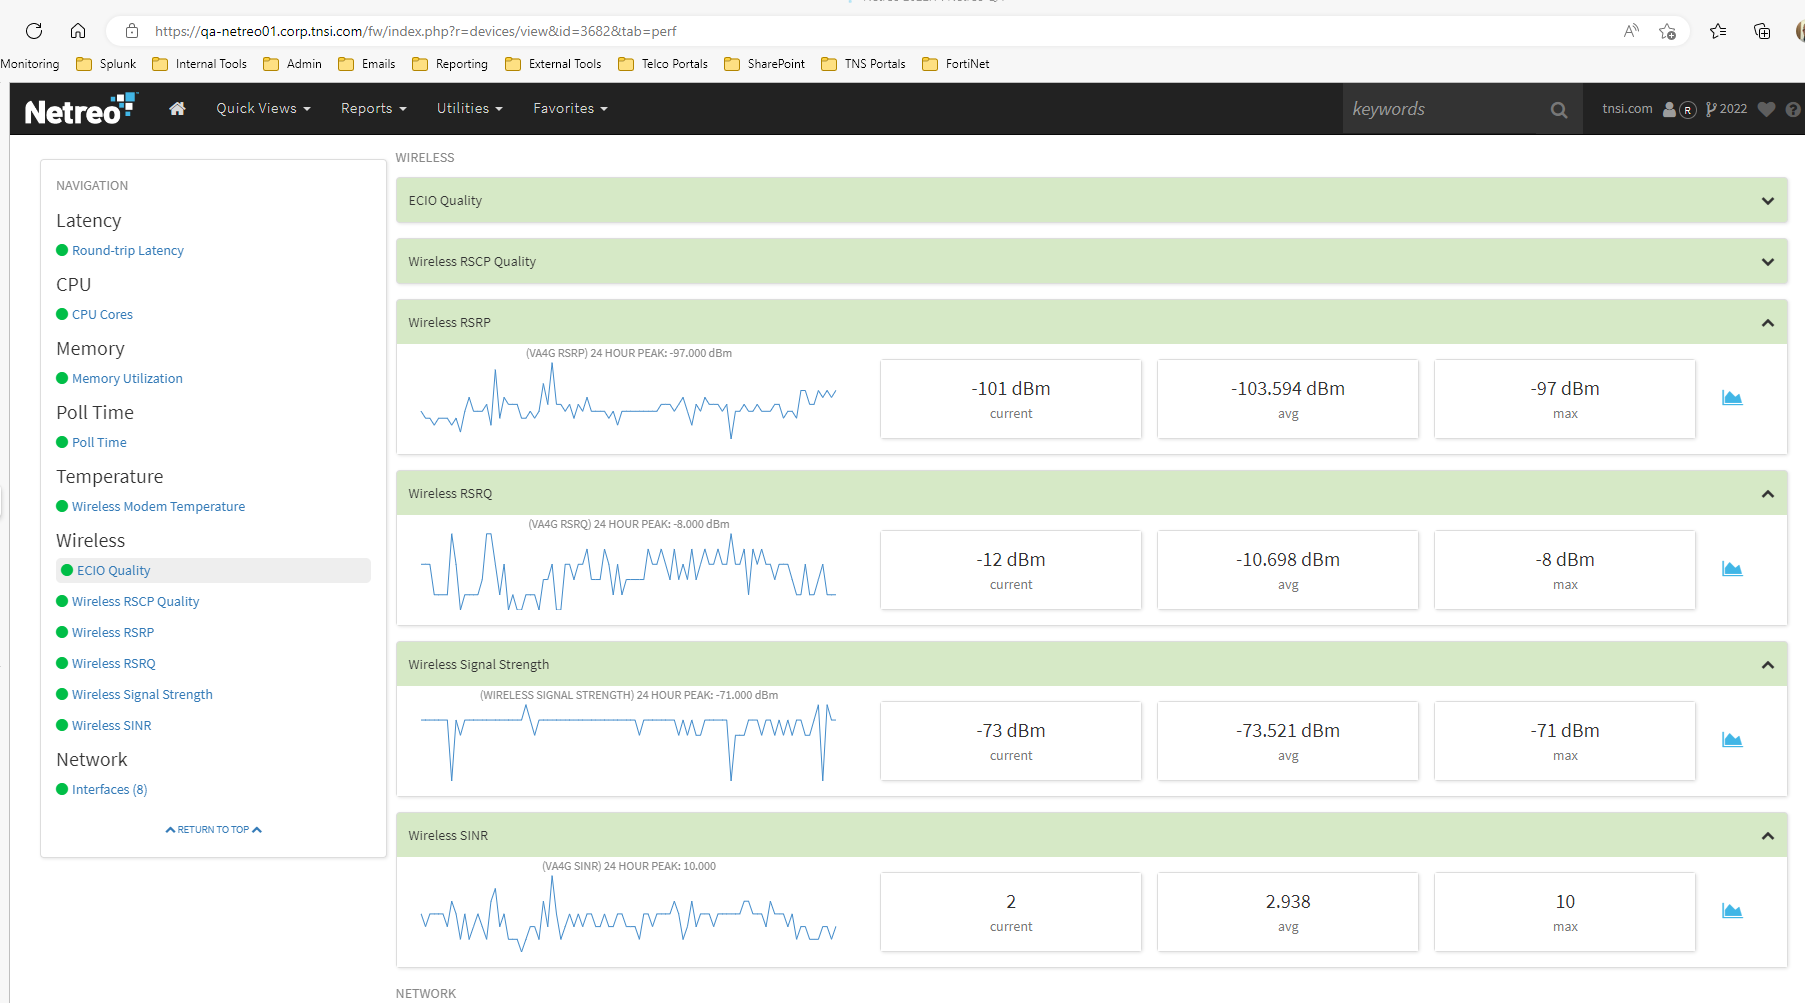The image size is (1805, 1003).
Task: Click the Wireless SINR sparkline chart
Action: 628,915
